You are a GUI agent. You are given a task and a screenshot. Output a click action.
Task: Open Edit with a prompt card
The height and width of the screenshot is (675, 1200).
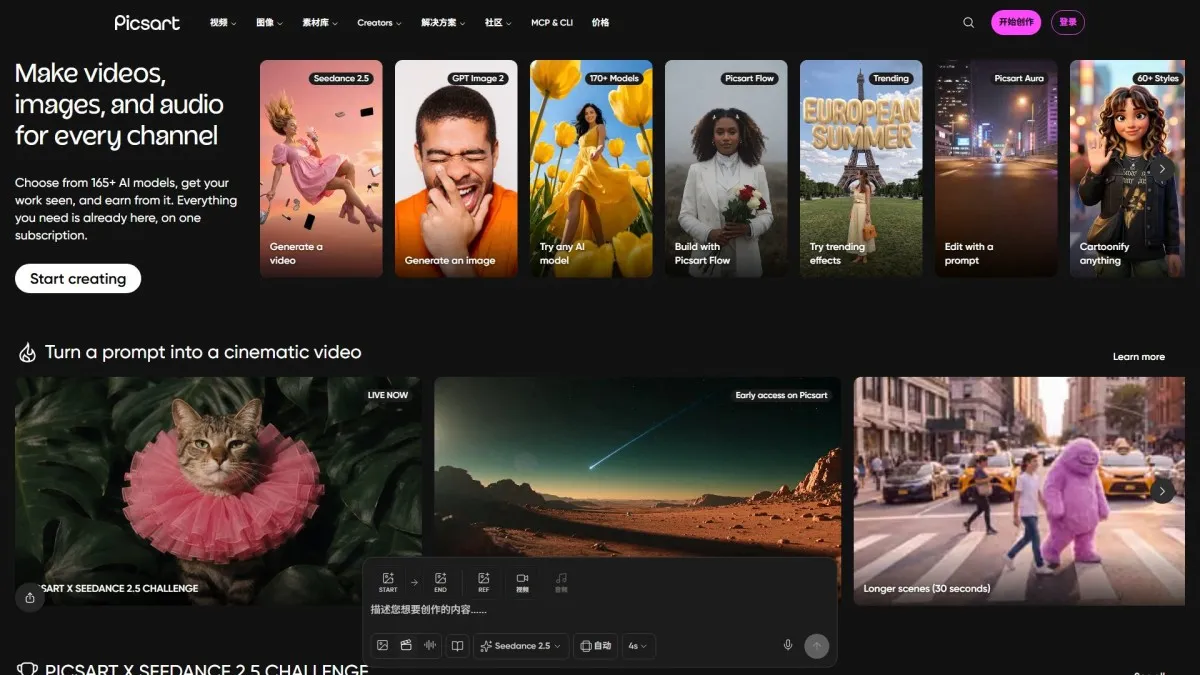click(996, 168)
